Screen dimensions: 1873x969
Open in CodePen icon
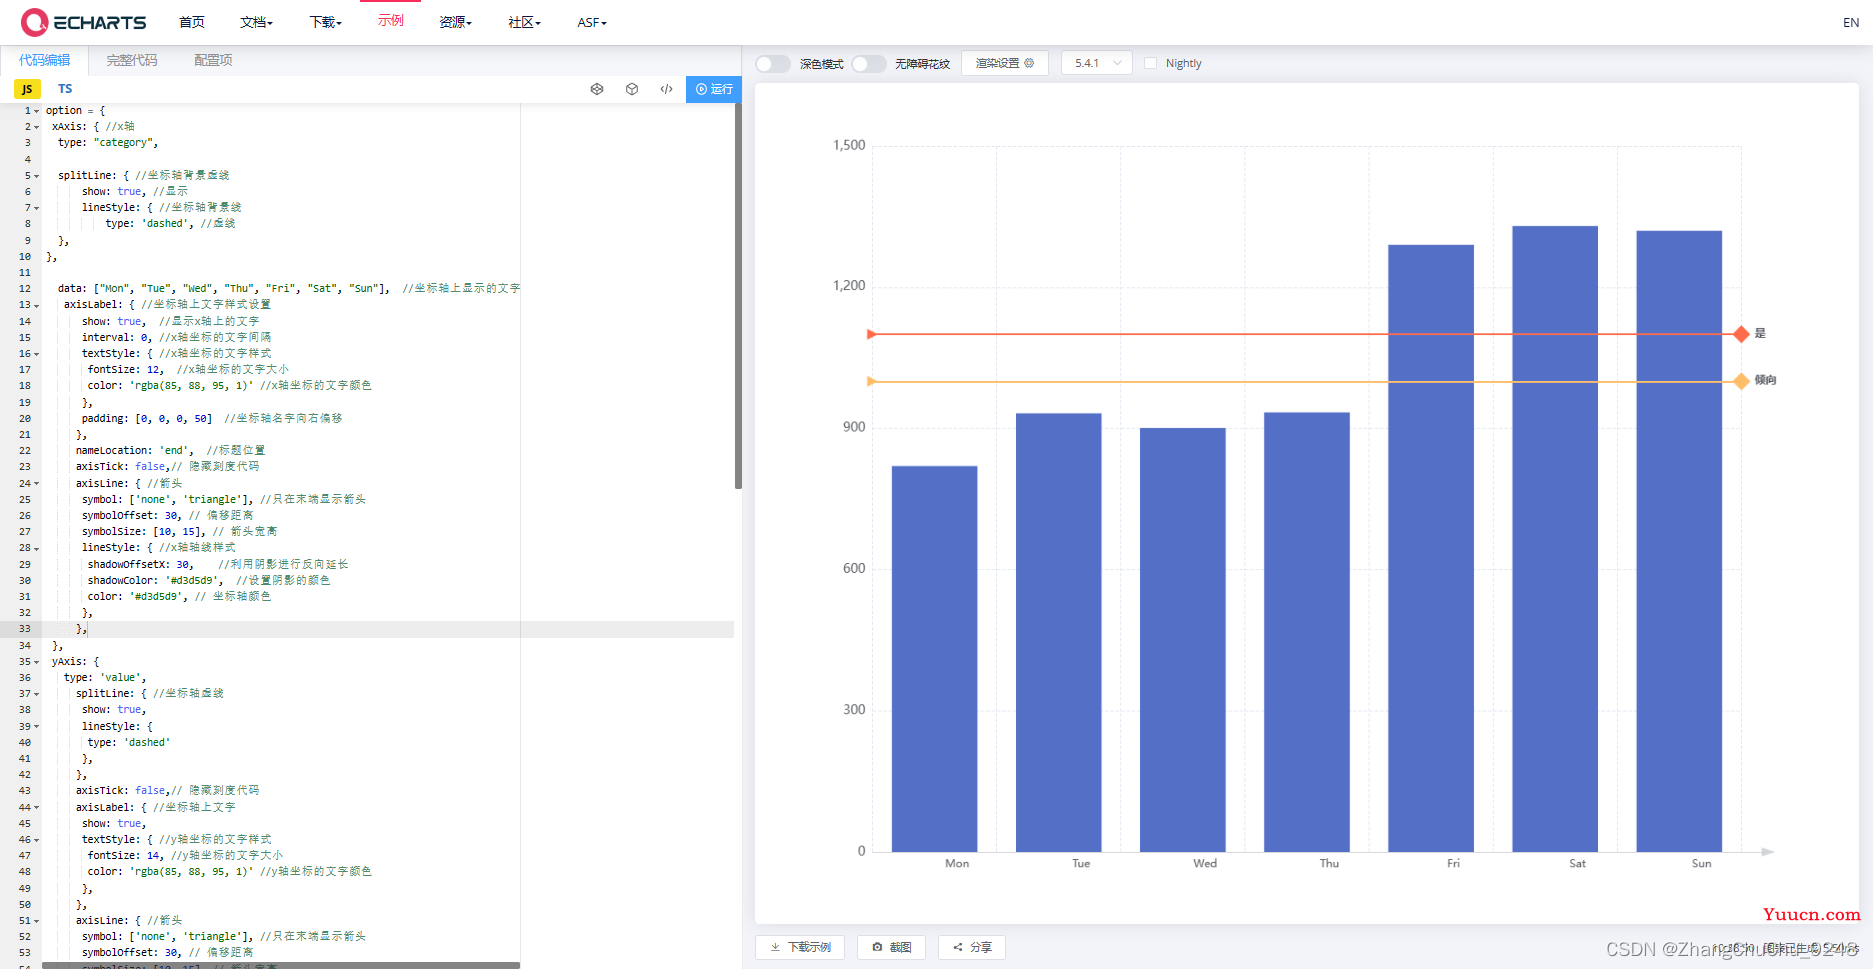597,89
